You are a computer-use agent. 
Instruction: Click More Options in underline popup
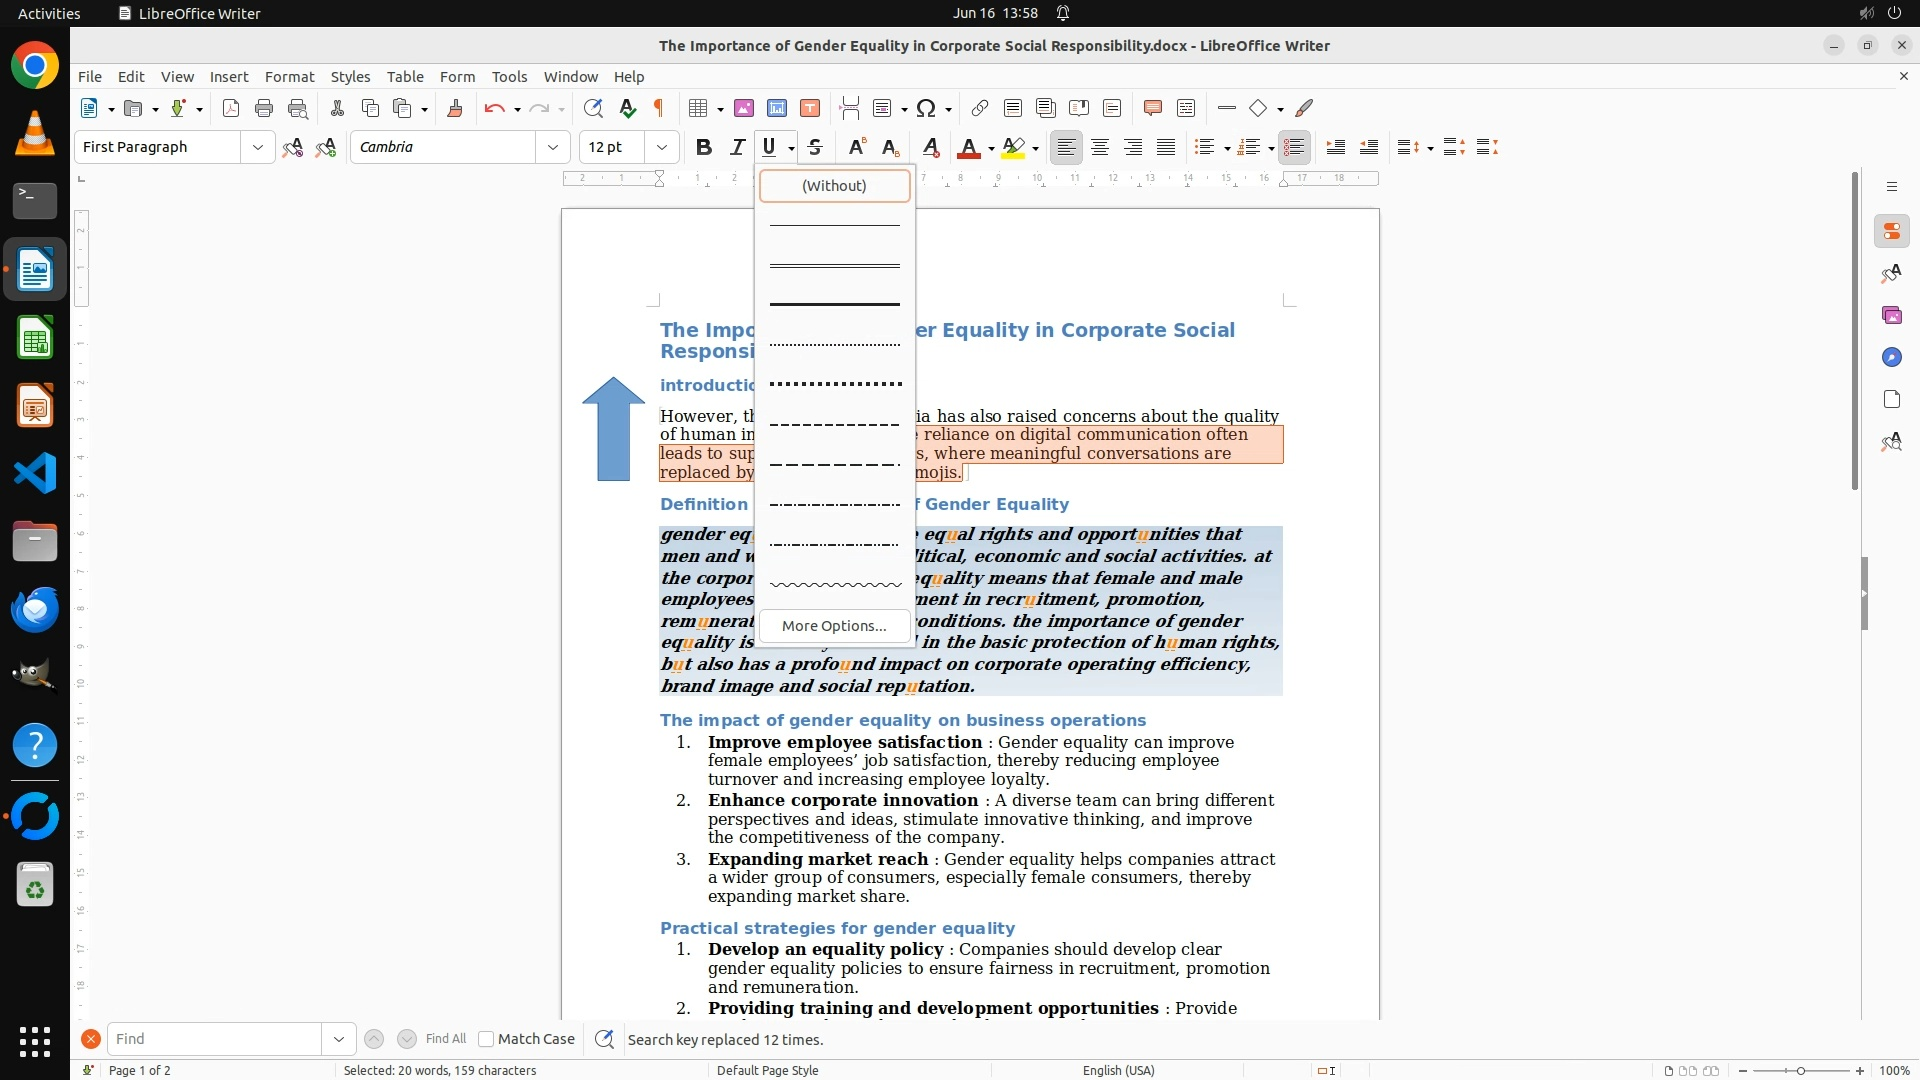834,626
